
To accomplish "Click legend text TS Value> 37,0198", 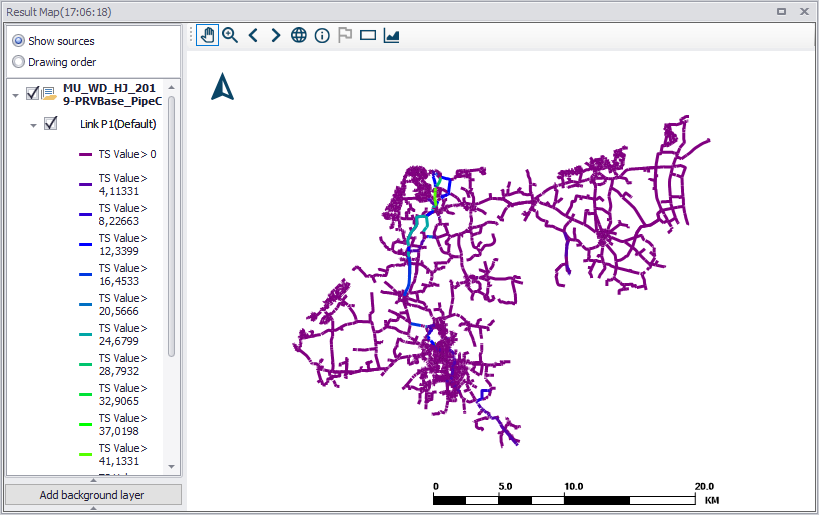I will click(123, 425).
